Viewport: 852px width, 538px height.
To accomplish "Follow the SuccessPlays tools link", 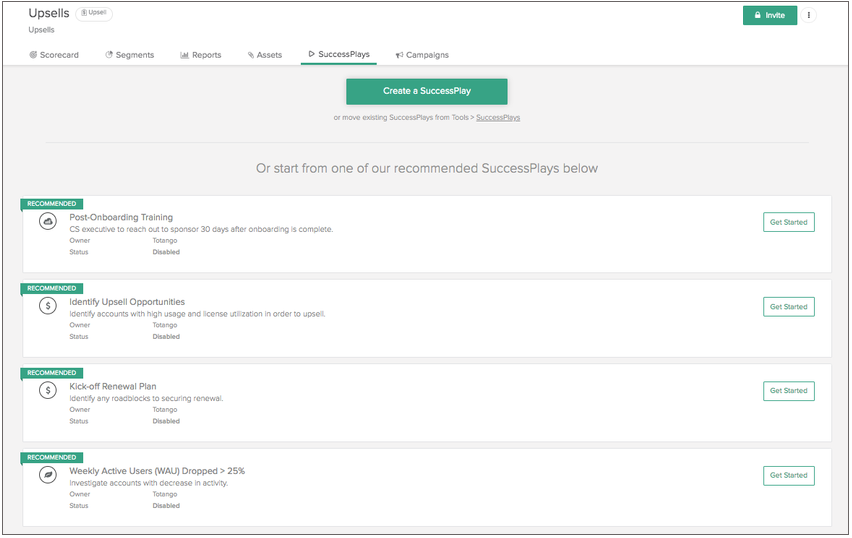I will pyautogui.click(x=498, y=118).
